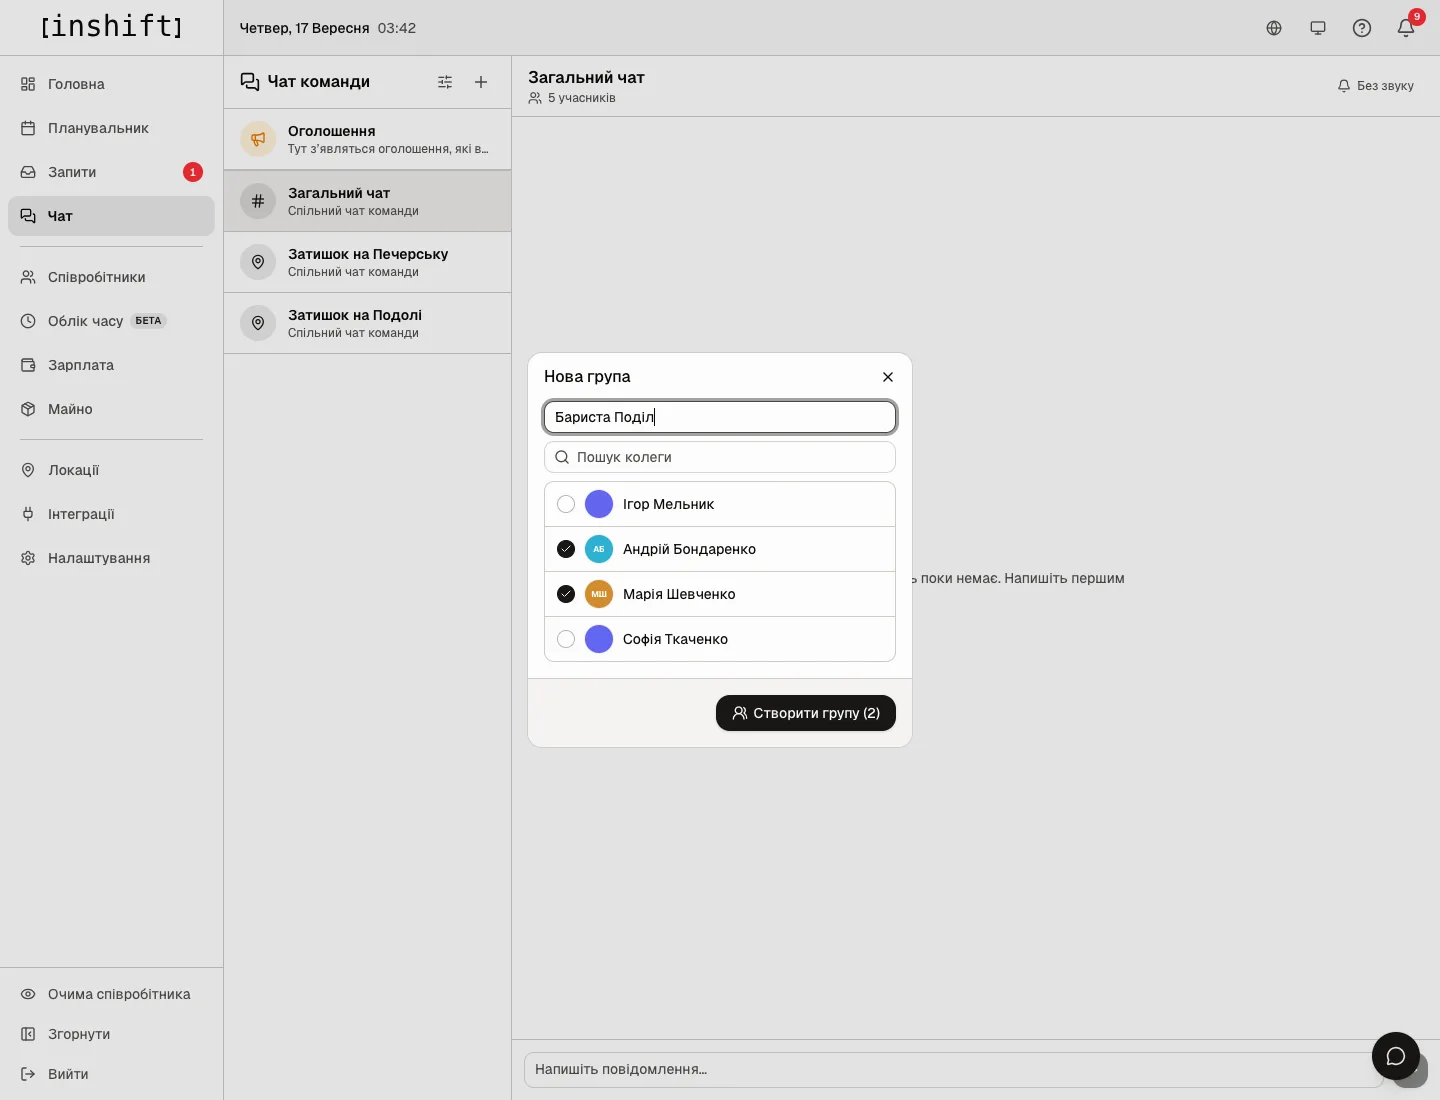The height and width of the screenshot is (1100, 1440).
Task: Click the Чат sidebar item
Action: [111, 216]
